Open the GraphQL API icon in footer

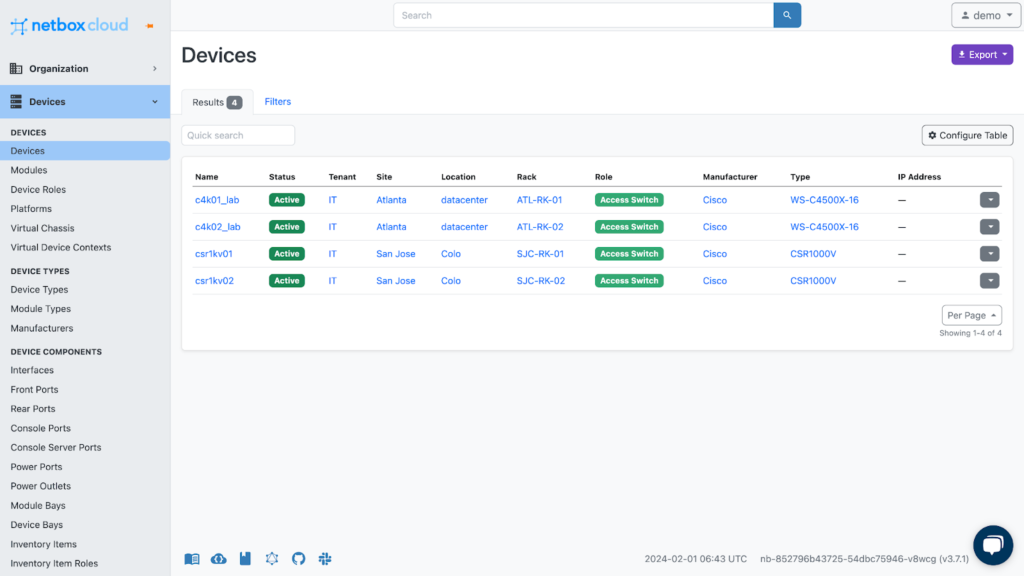[272, 559]
